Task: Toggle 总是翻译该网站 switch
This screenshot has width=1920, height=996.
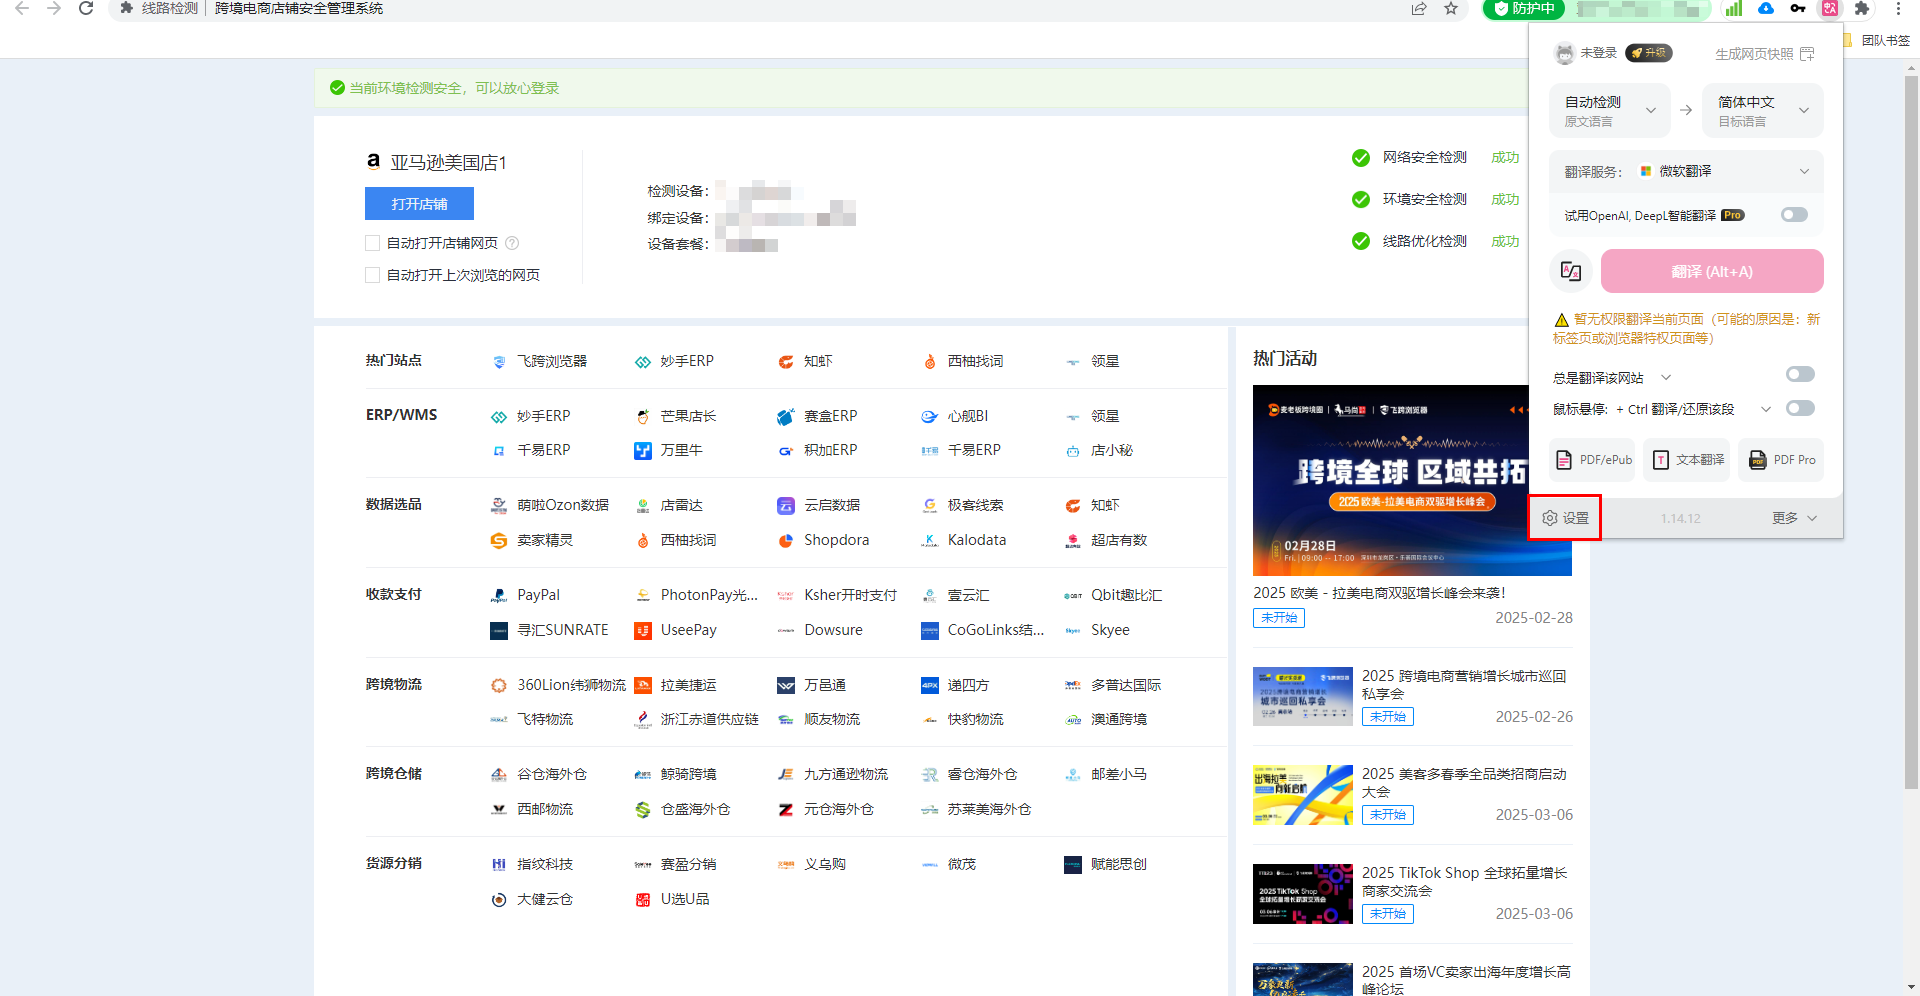Action: point(1800,374)
